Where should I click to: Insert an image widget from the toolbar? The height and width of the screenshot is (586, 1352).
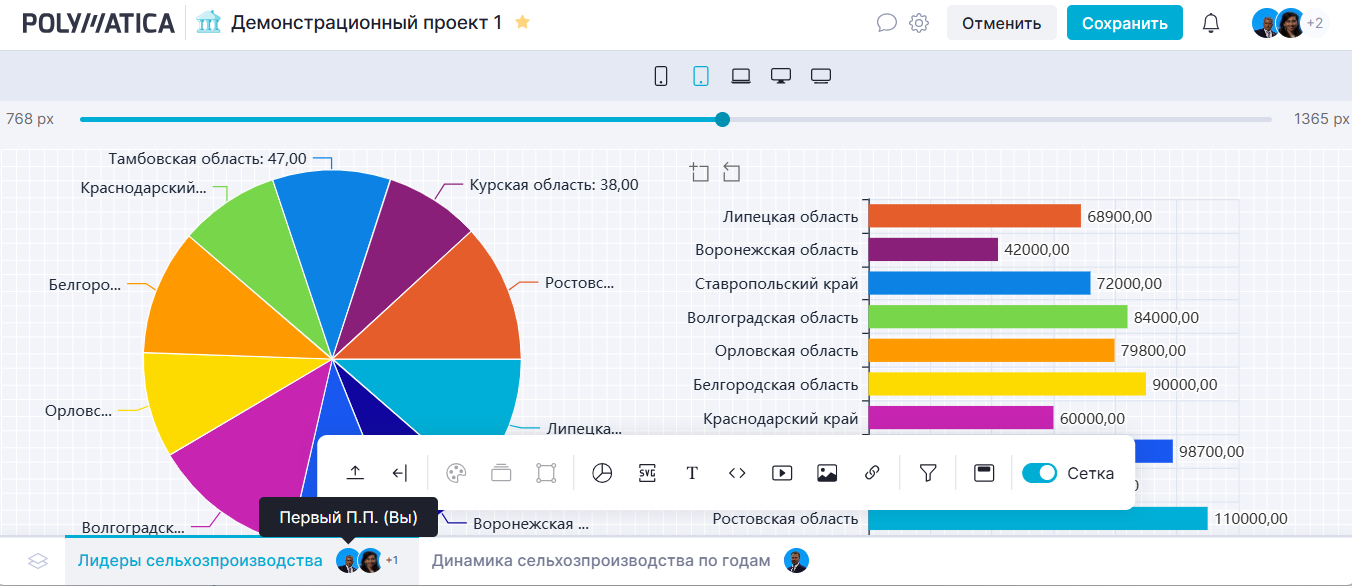(x=827, y=473)
